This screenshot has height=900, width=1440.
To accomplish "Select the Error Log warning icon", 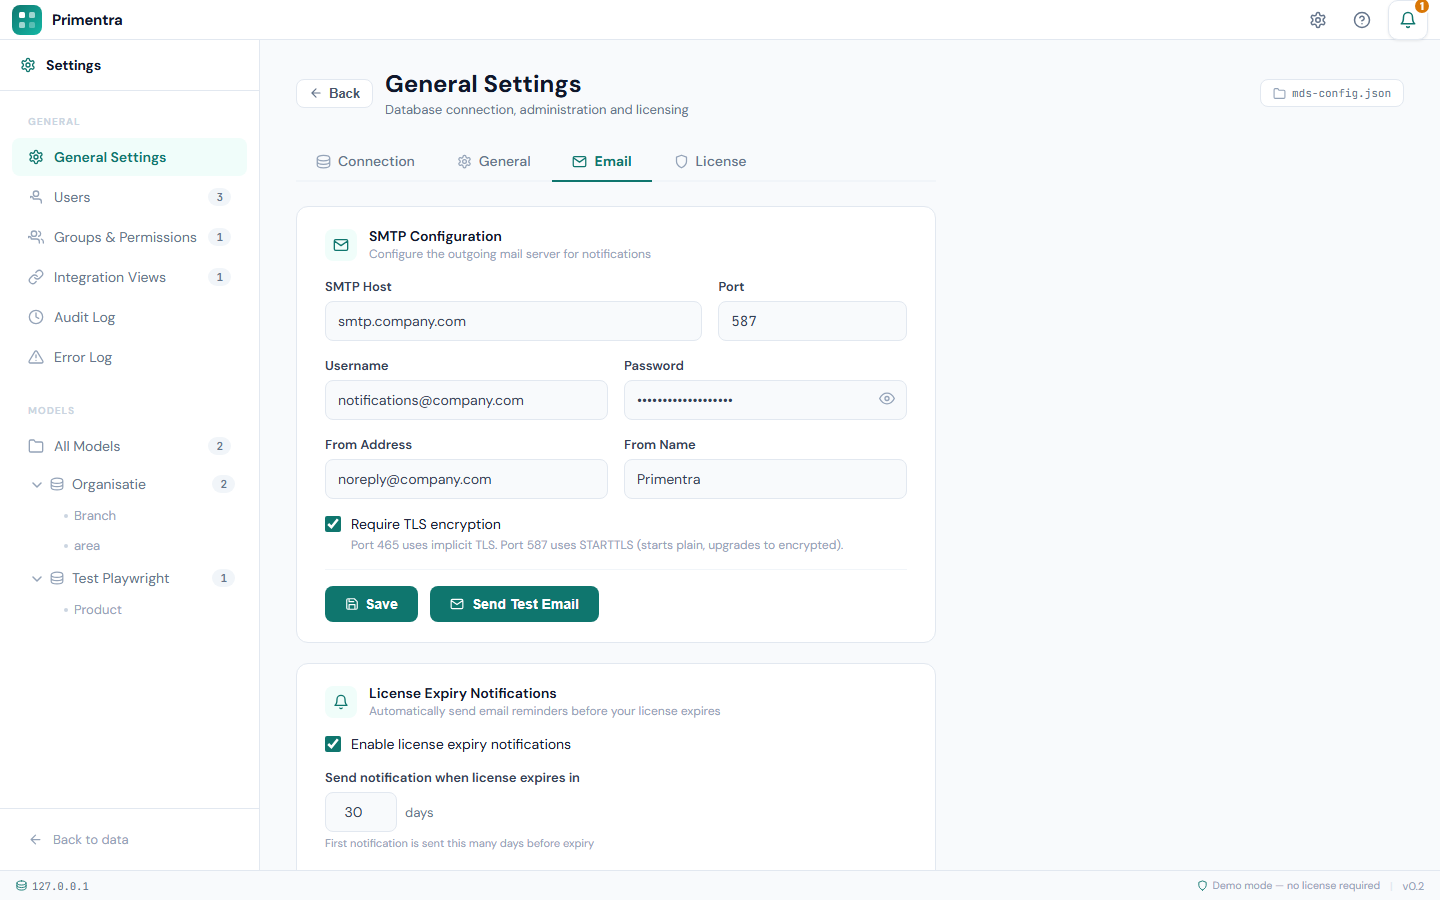I will click(x=35, y=357).
